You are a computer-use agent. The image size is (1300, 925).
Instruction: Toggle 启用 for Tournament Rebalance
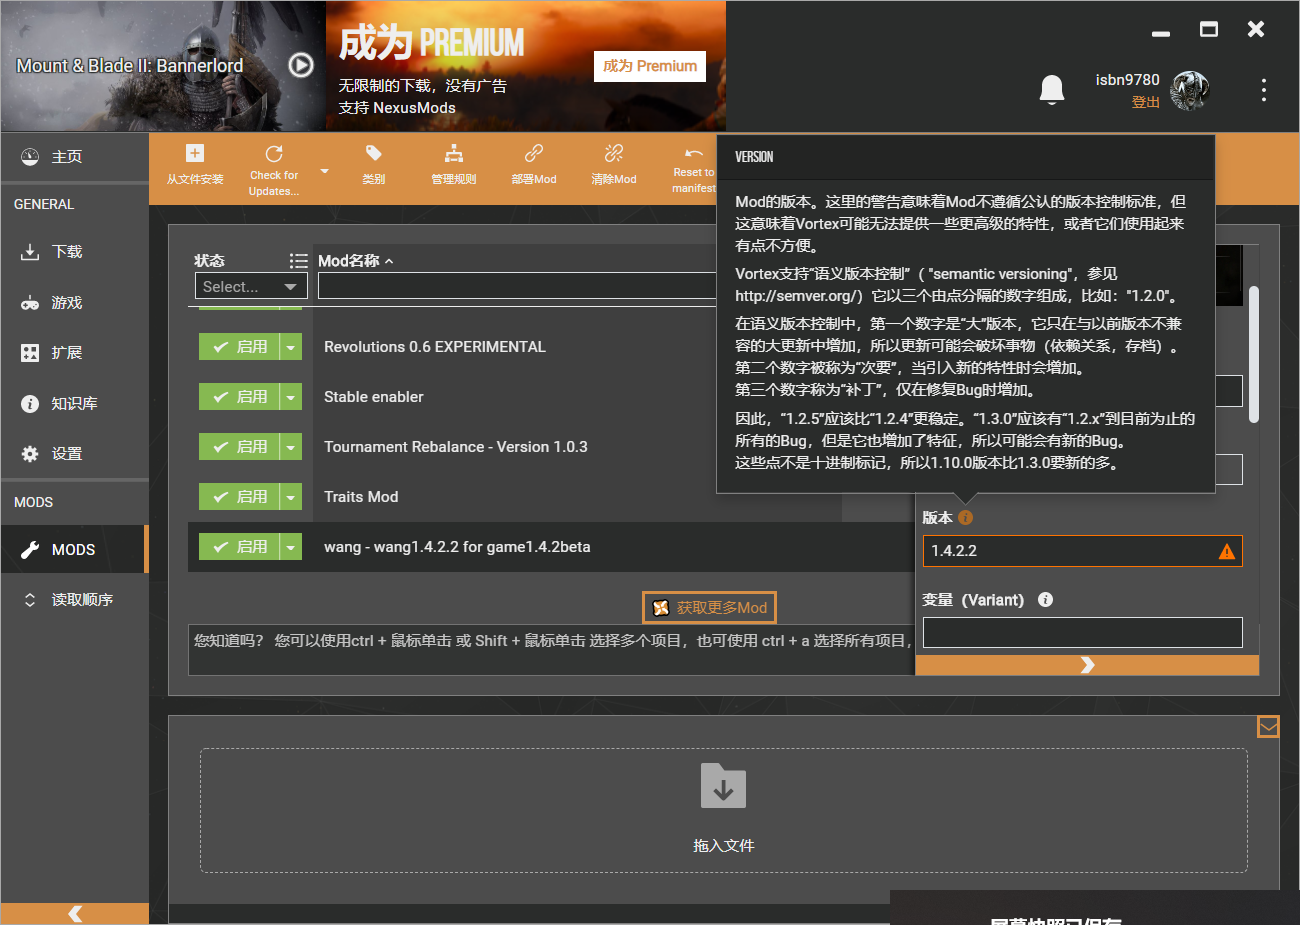(239, 447)
